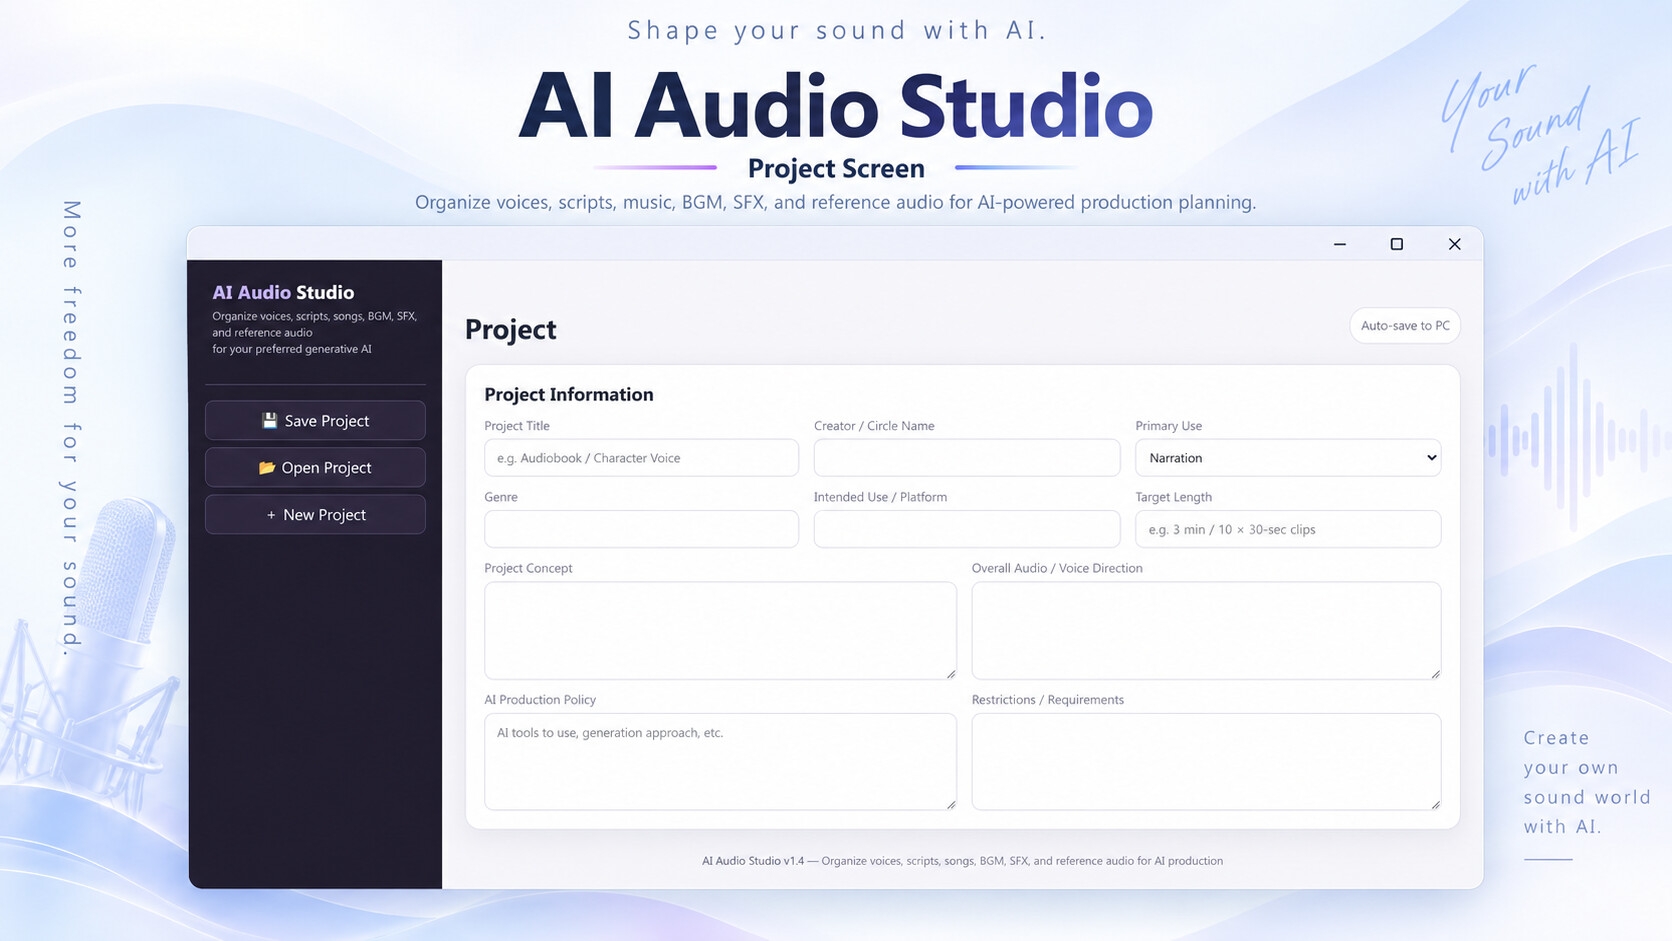Maximize the AI Audio Studio window
1672x941 pixels.
1397,244
